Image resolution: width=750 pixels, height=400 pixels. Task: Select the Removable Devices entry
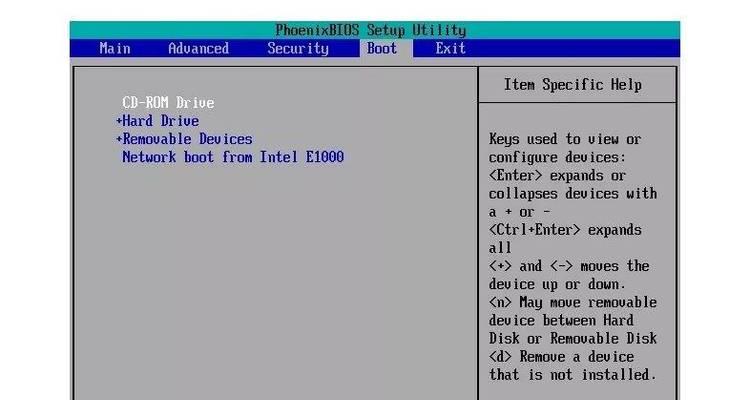[x=188, y=139]
